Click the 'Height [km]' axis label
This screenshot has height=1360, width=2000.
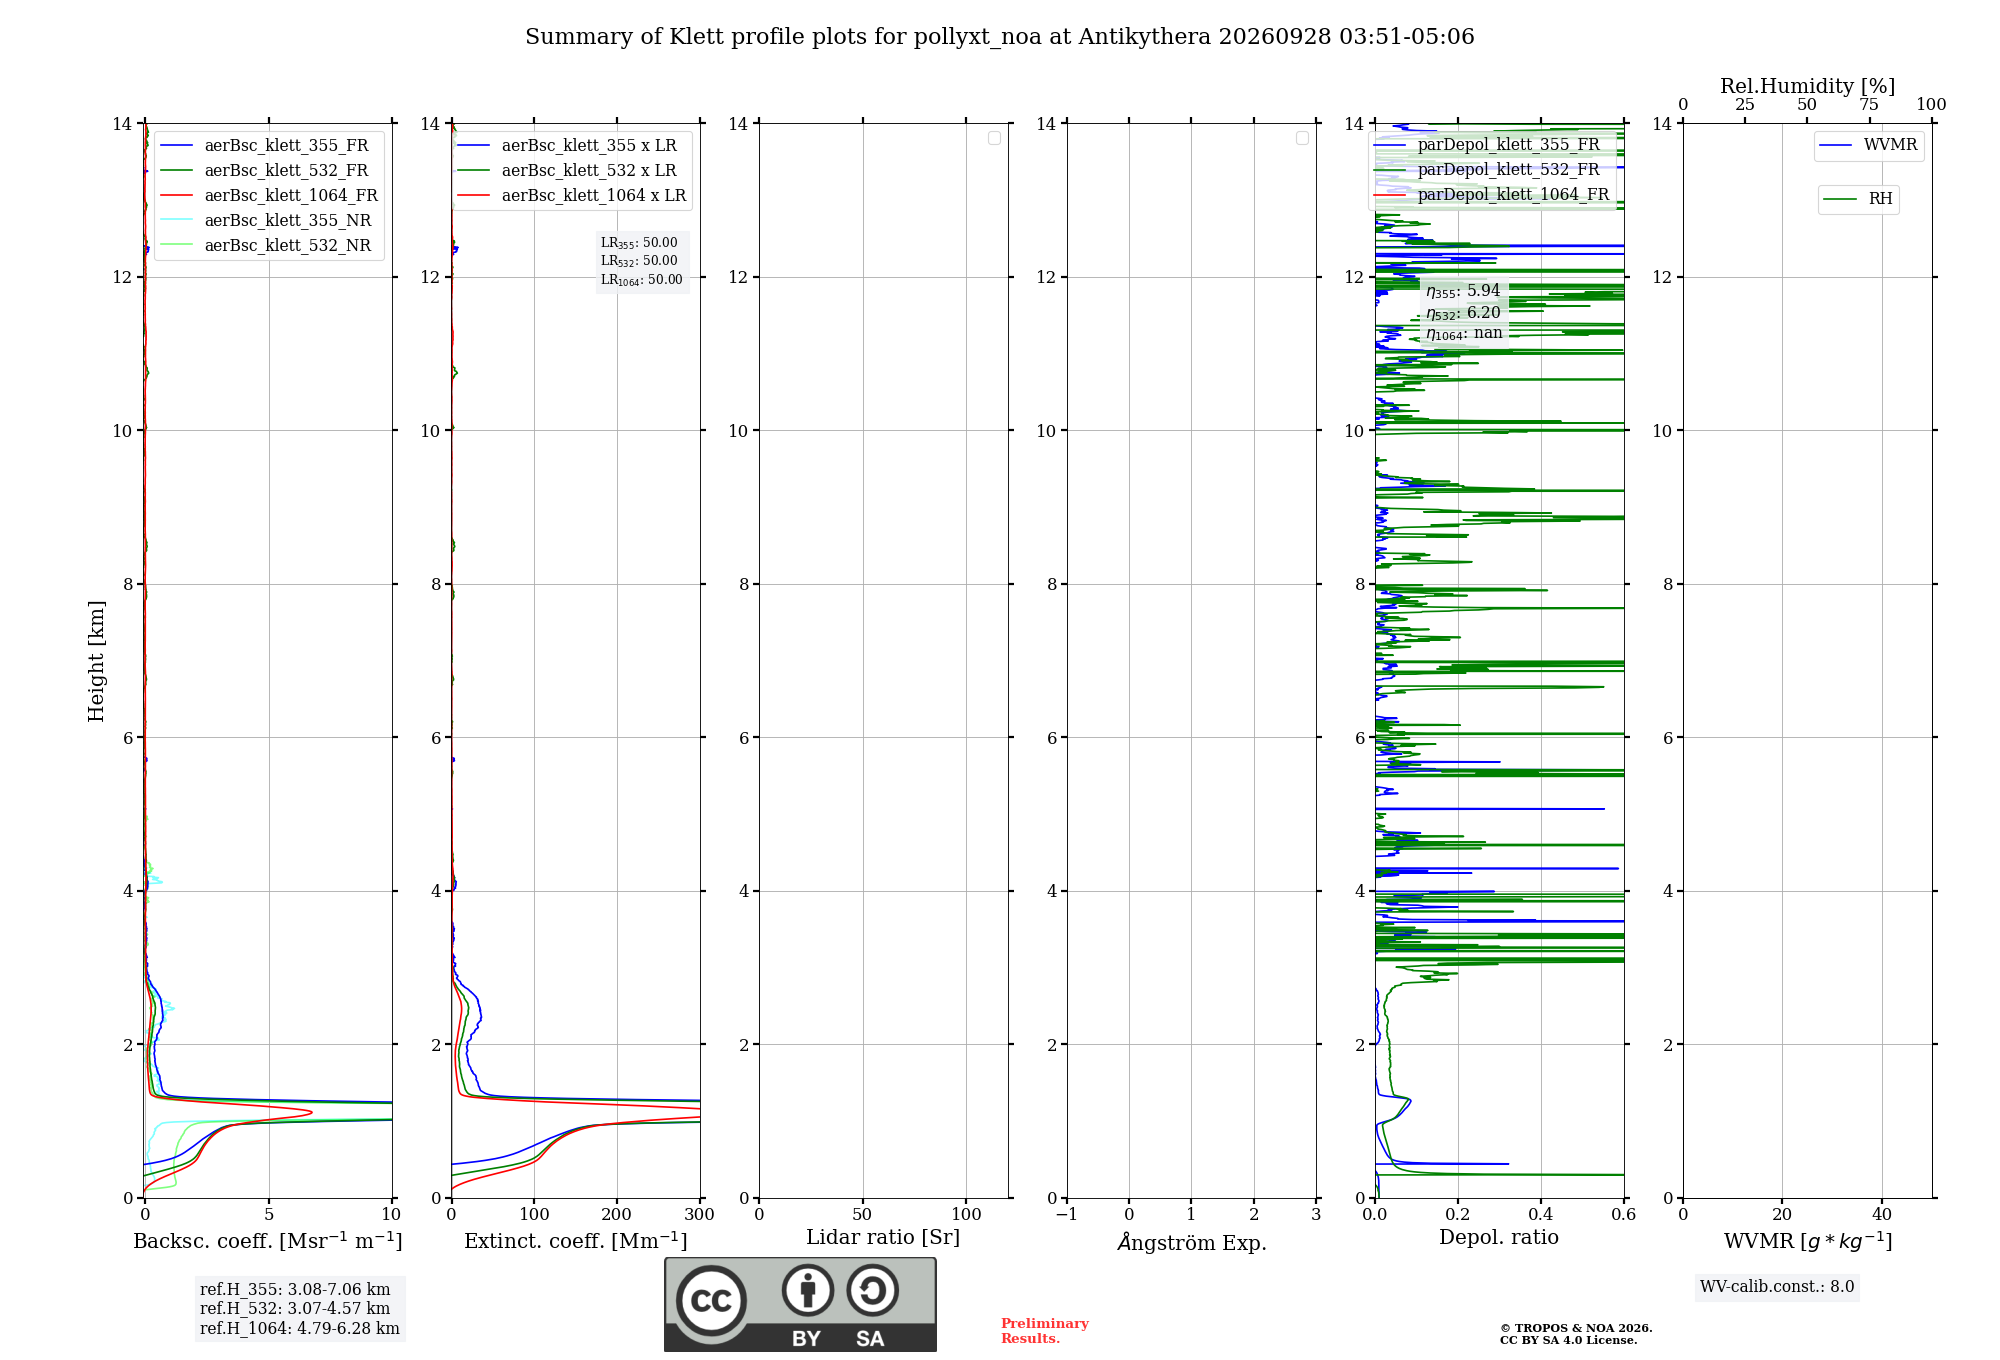[x=96, y=661]
